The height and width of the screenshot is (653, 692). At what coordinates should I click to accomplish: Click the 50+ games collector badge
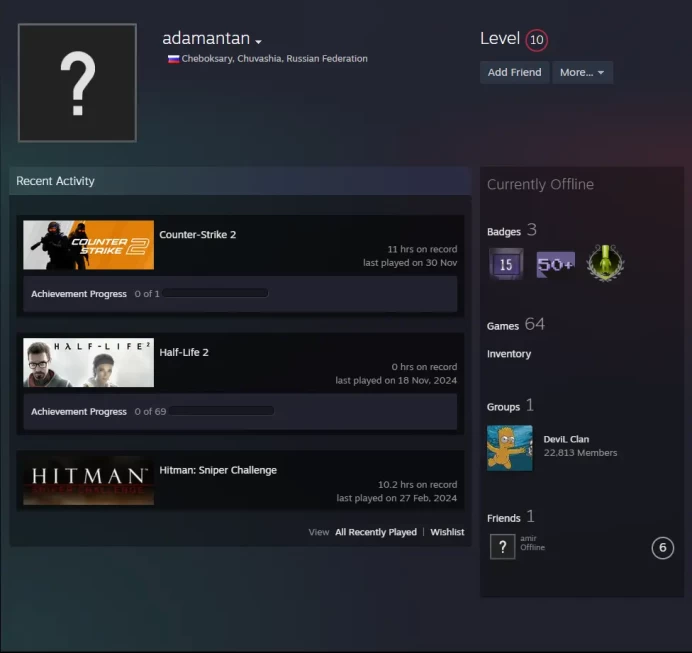[x=556, y=264]
